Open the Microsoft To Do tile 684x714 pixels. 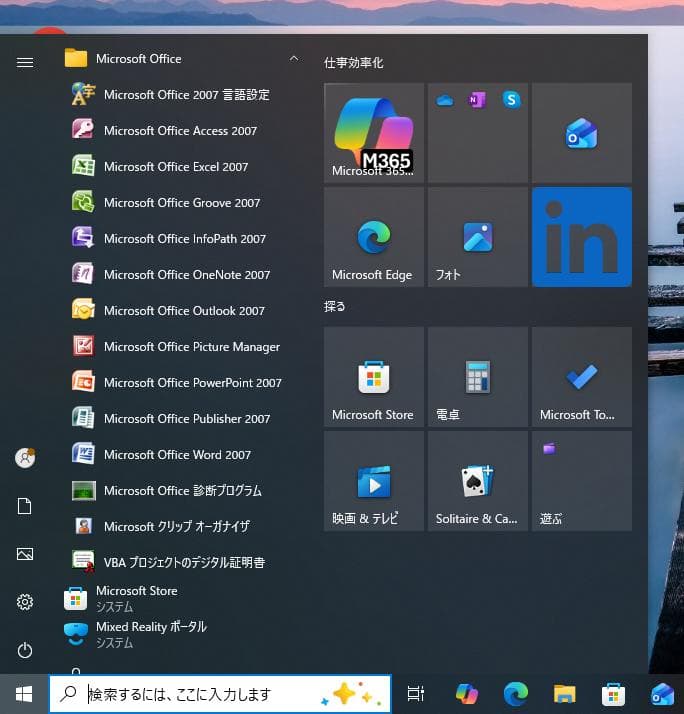click(x=582, y=377)
